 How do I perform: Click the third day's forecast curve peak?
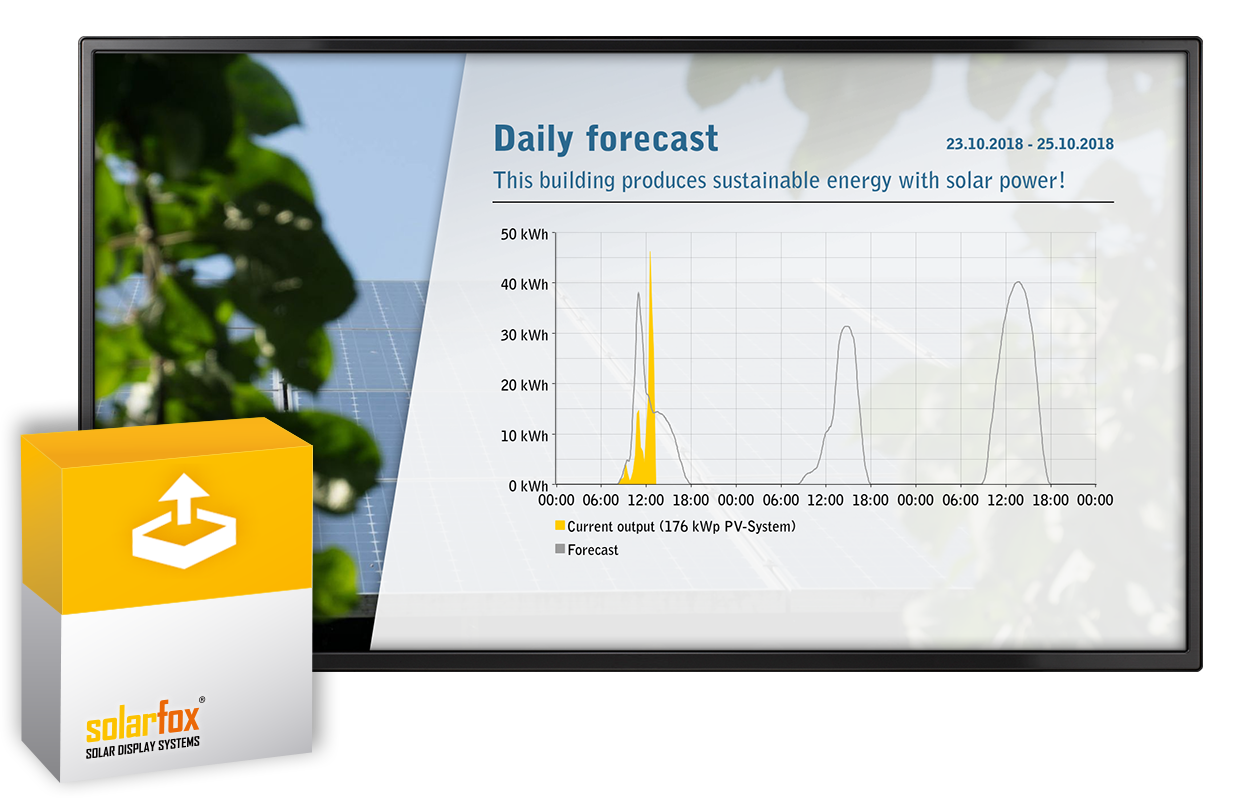coord(1018,283)
